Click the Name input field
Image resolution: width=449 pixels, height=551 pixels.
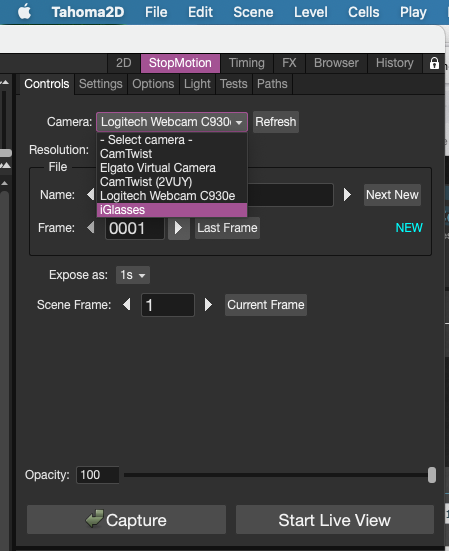point(290,195)
